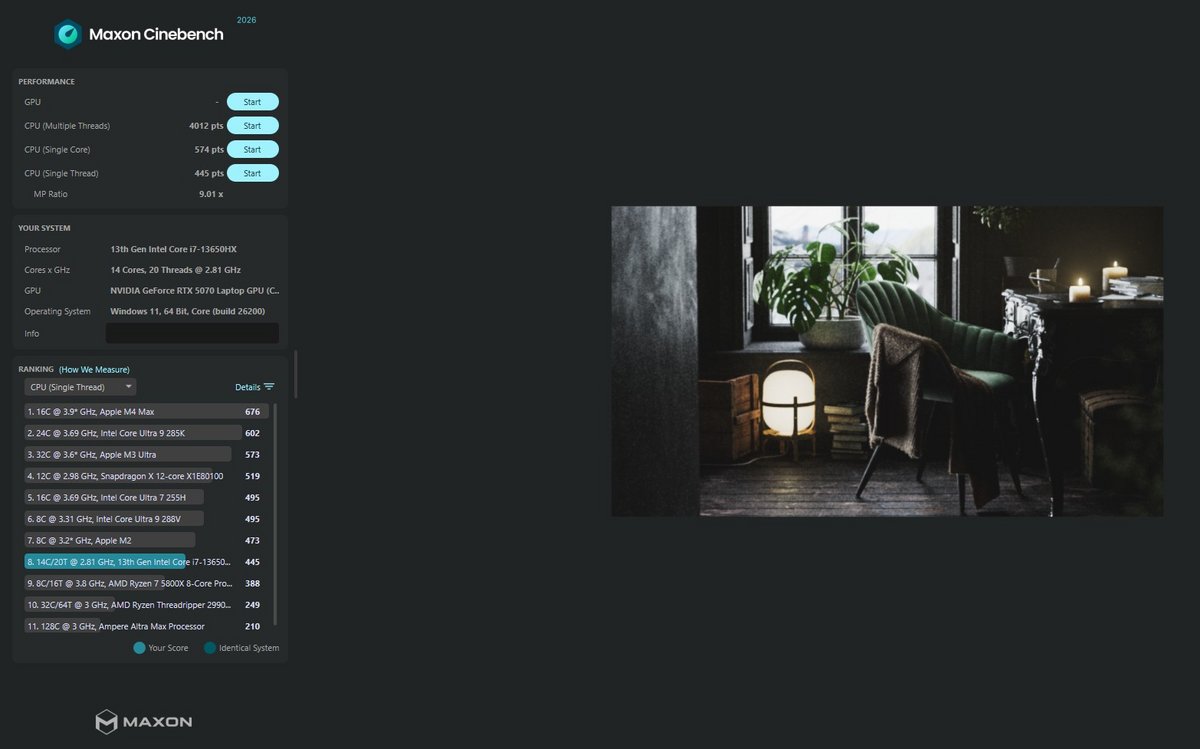This screenshot has width=1200, height=749.
Task: Click the Your Score legend dot
Action: [139, 648]
